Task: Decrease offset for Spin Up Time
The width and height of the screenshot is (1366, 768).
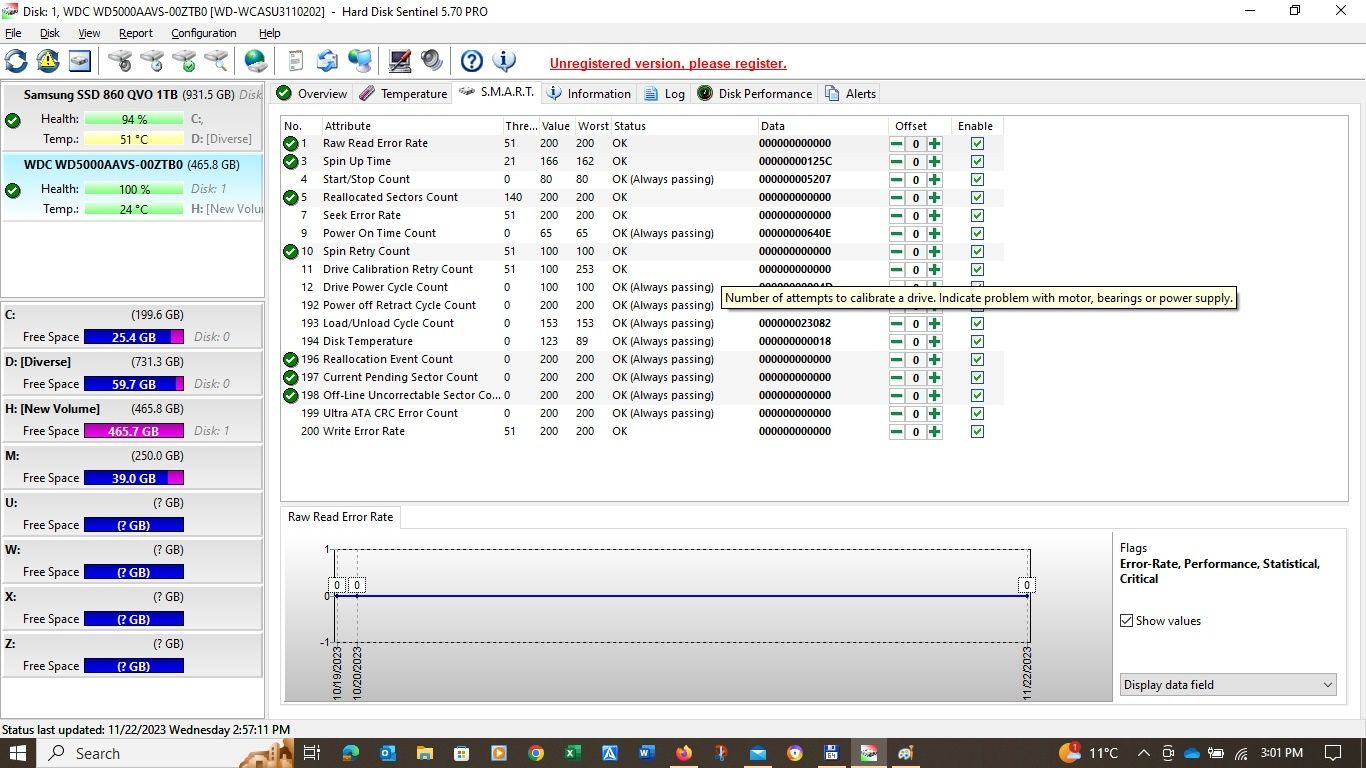Action: [x=896, y=162]
